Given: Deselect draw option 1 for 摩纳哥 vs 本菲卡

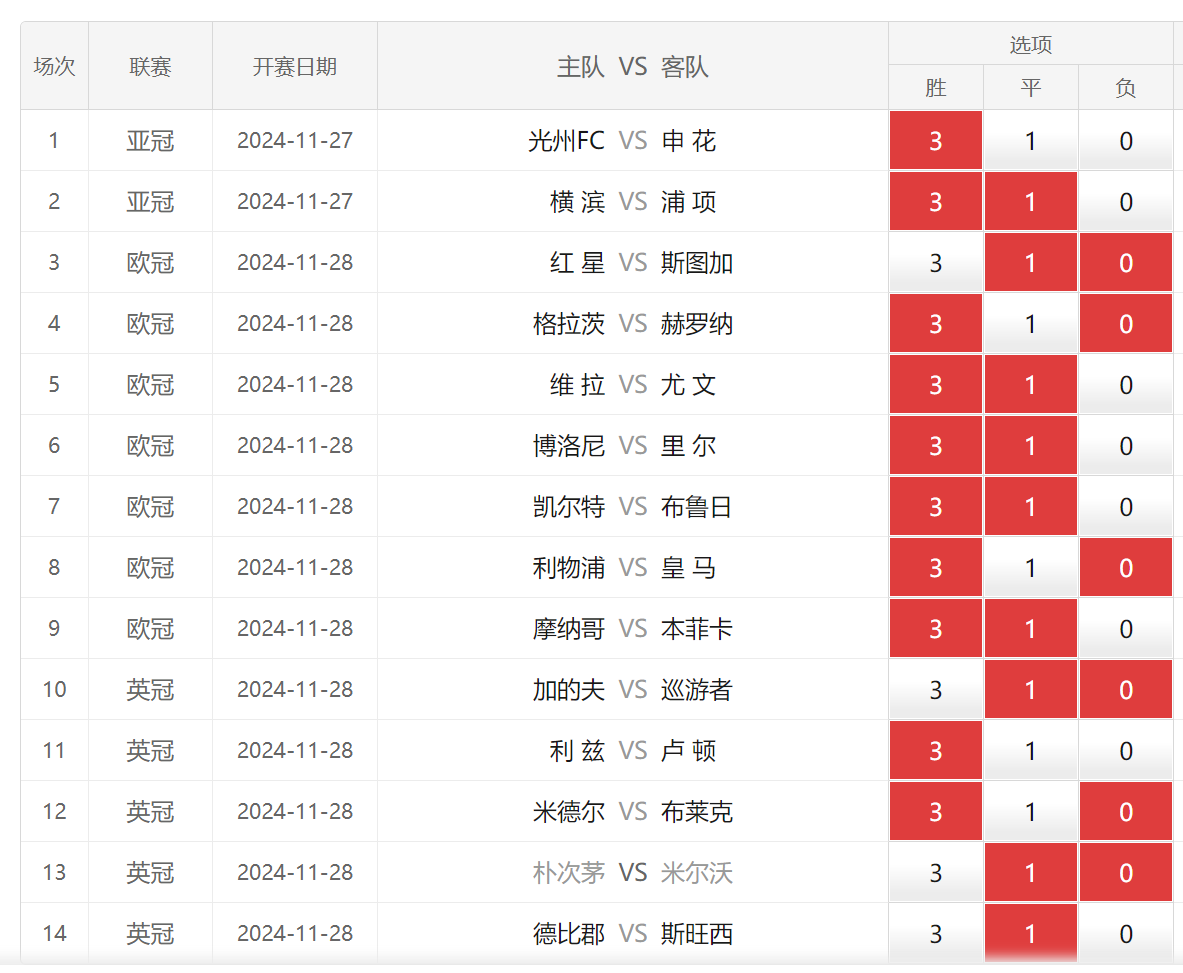Looking at the screenshot, I should pyautogui.click(x=1030, y=629).
